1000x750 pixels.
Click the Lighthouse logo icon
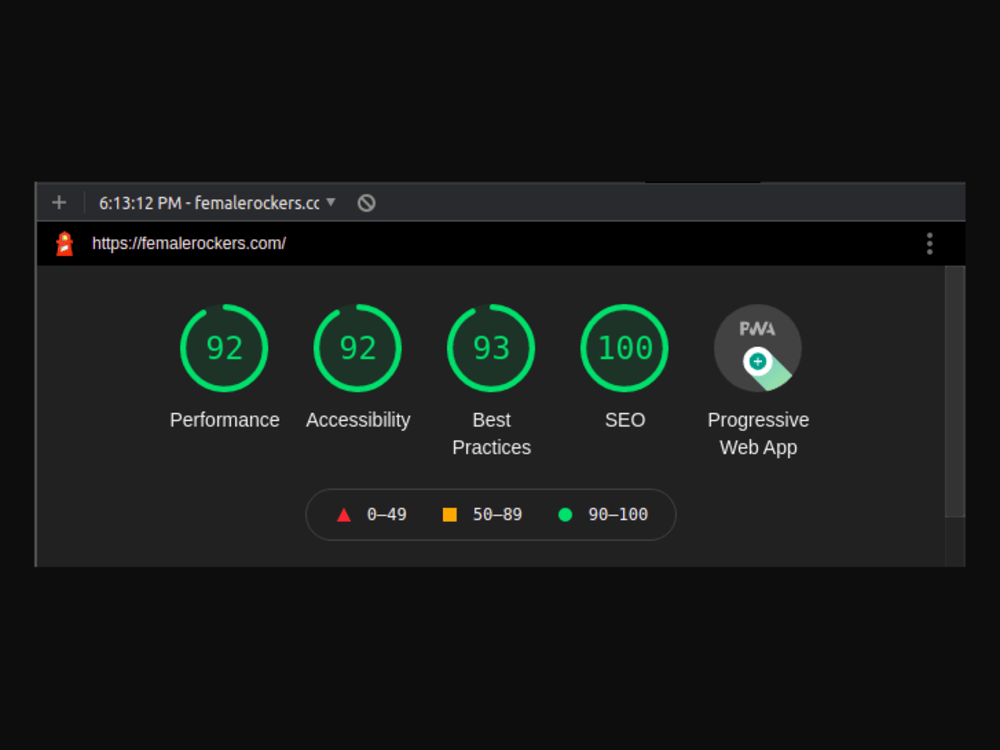coord(63,243)
